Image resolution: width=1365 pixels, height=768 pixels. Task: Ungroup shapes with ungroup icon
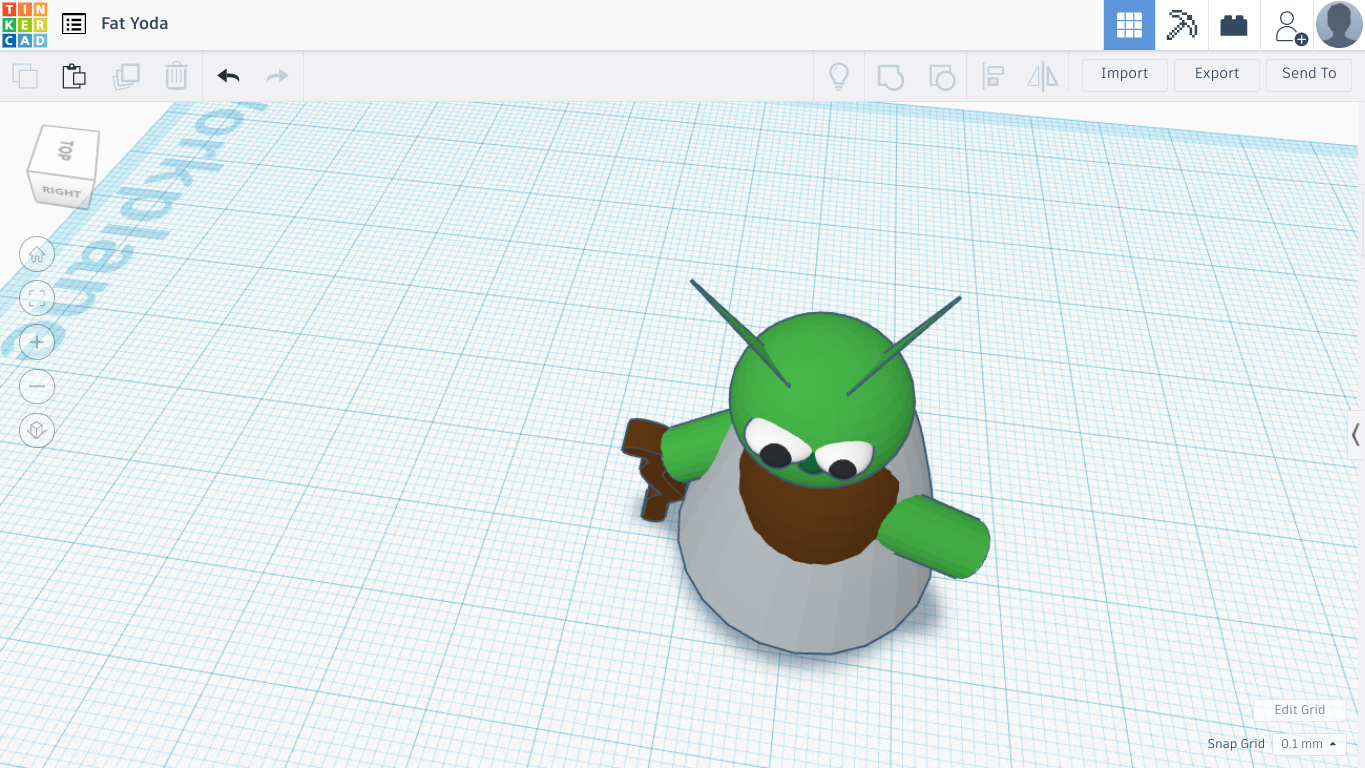[941, 76]
